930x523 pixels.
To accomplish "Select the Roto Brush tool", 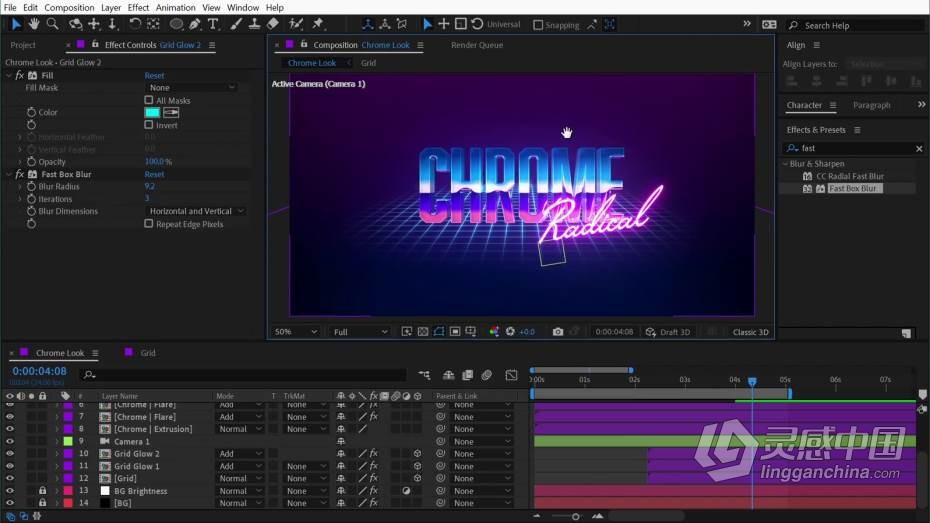I will [295, 24].
